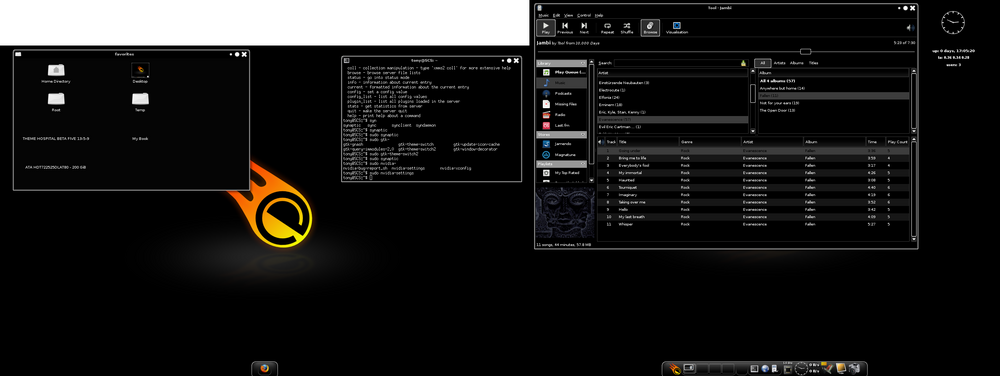The width and height of the screenshot is (1000, 376).
Task: Click the globe browser icon on shelf
Action: [x=764, y=369]
